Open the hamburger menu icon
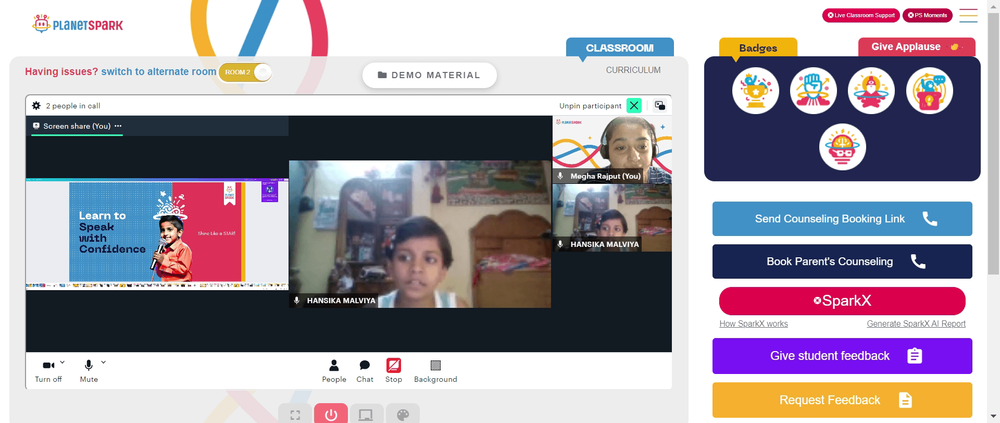 (x=968, y=15)
